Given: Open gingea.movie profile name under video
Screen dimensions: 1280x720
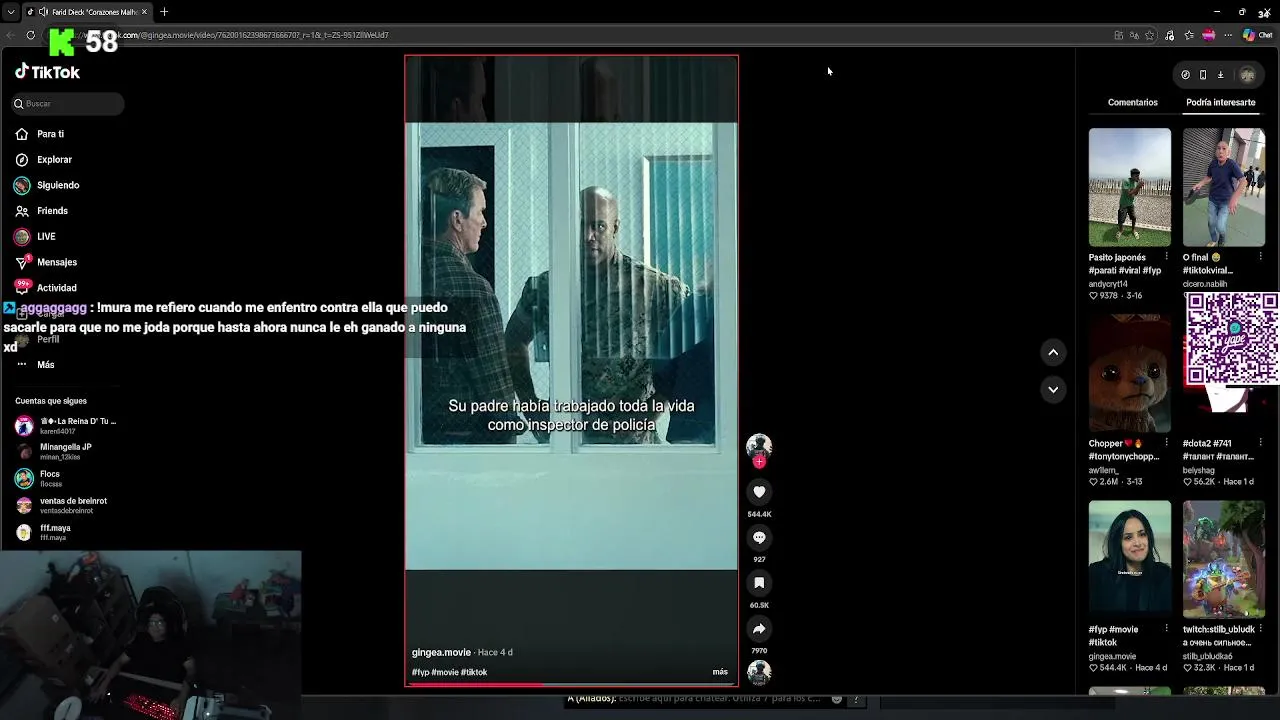Looking at the screenshot, I should [441, 652].
